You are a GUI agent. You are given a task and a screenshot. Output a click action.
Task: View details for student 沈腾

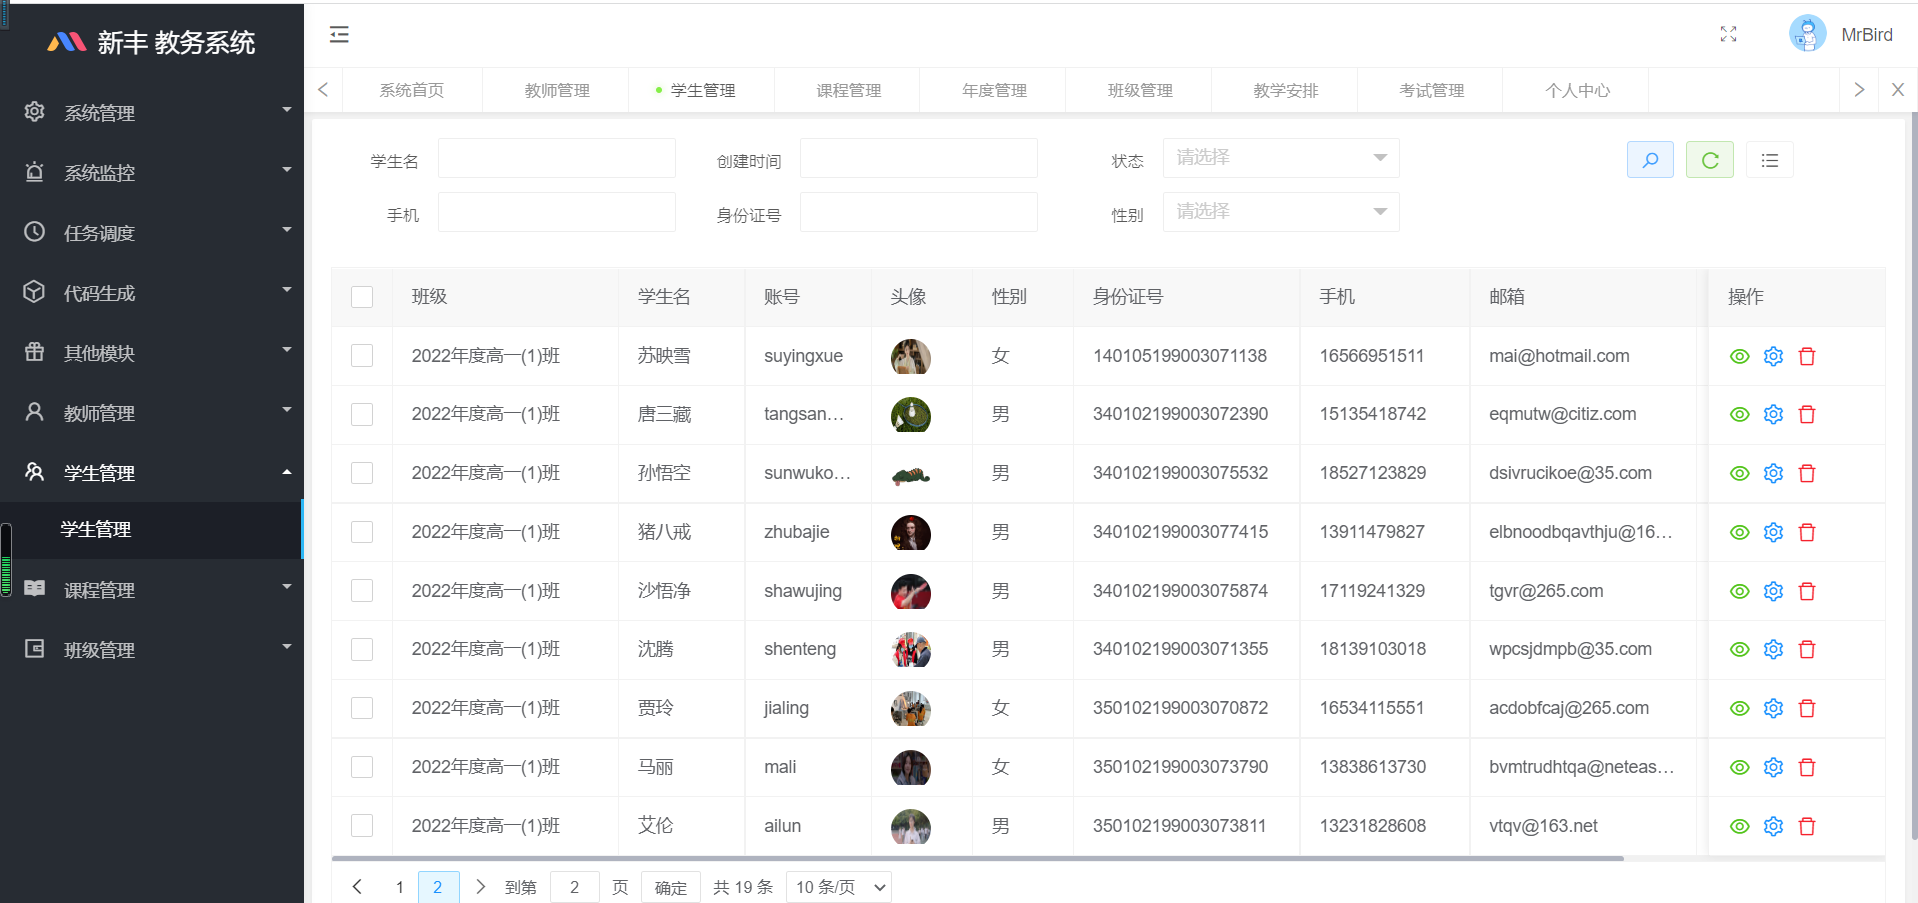pos(1740,650)
